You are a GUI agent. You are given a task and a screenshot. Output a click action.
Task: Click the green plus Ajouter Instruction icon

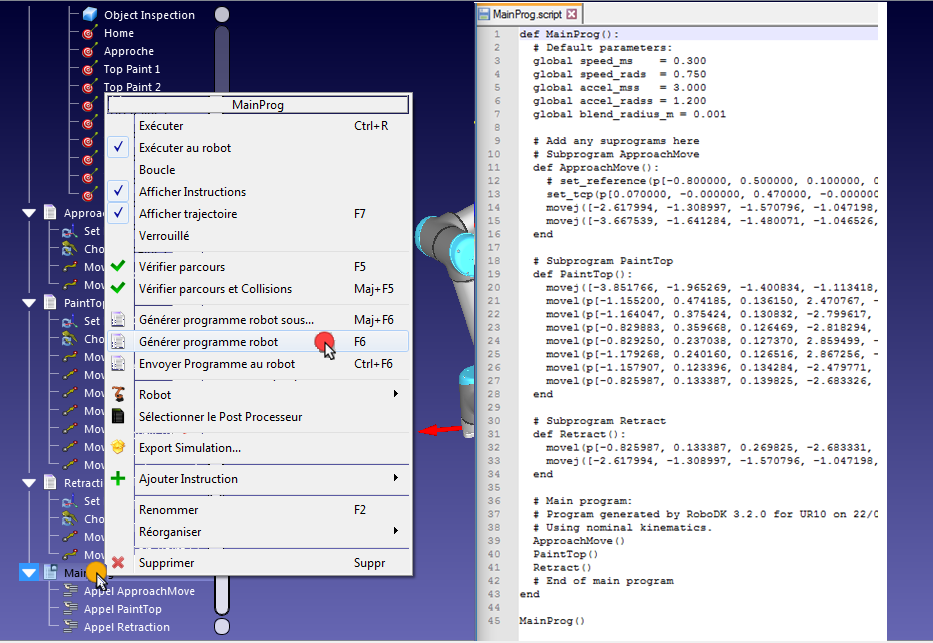(118, 478)
